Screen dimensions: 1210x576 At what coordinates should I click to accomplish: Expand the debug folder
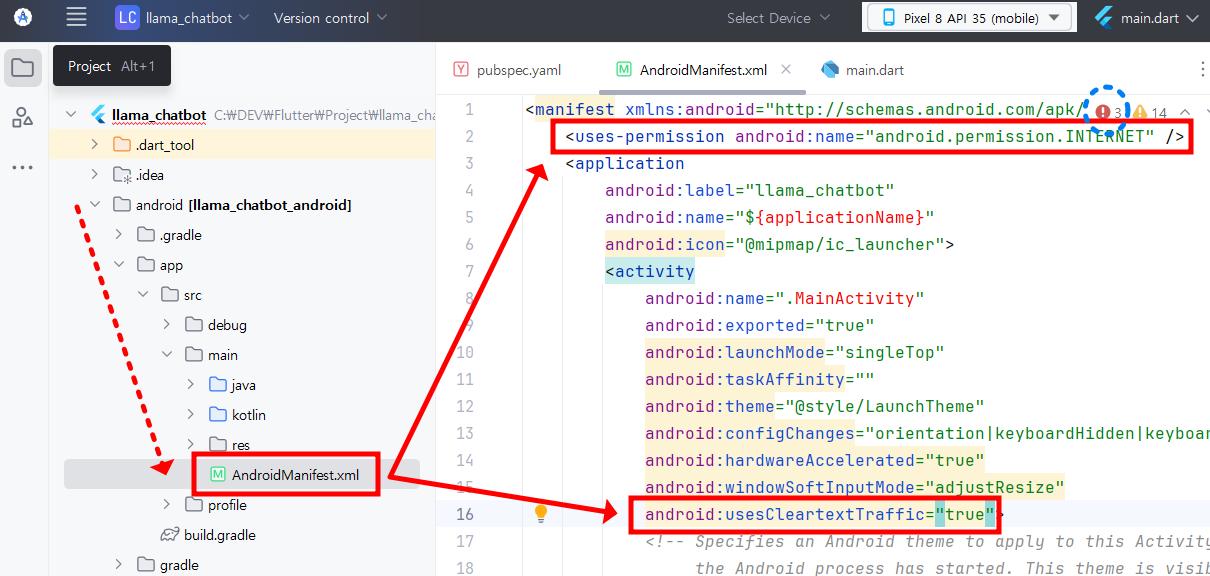pyautogui.click(x=167, y=325)
